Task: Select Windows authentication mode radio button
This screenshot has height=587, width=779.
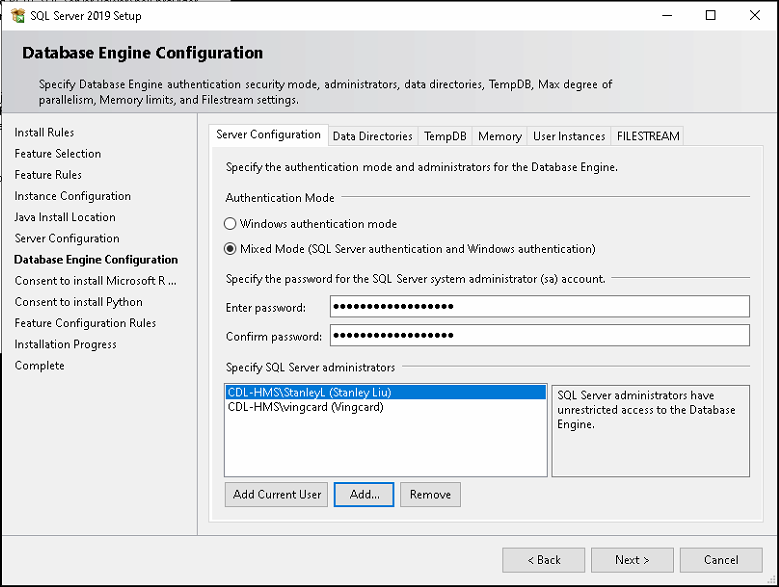Action: 230,224
